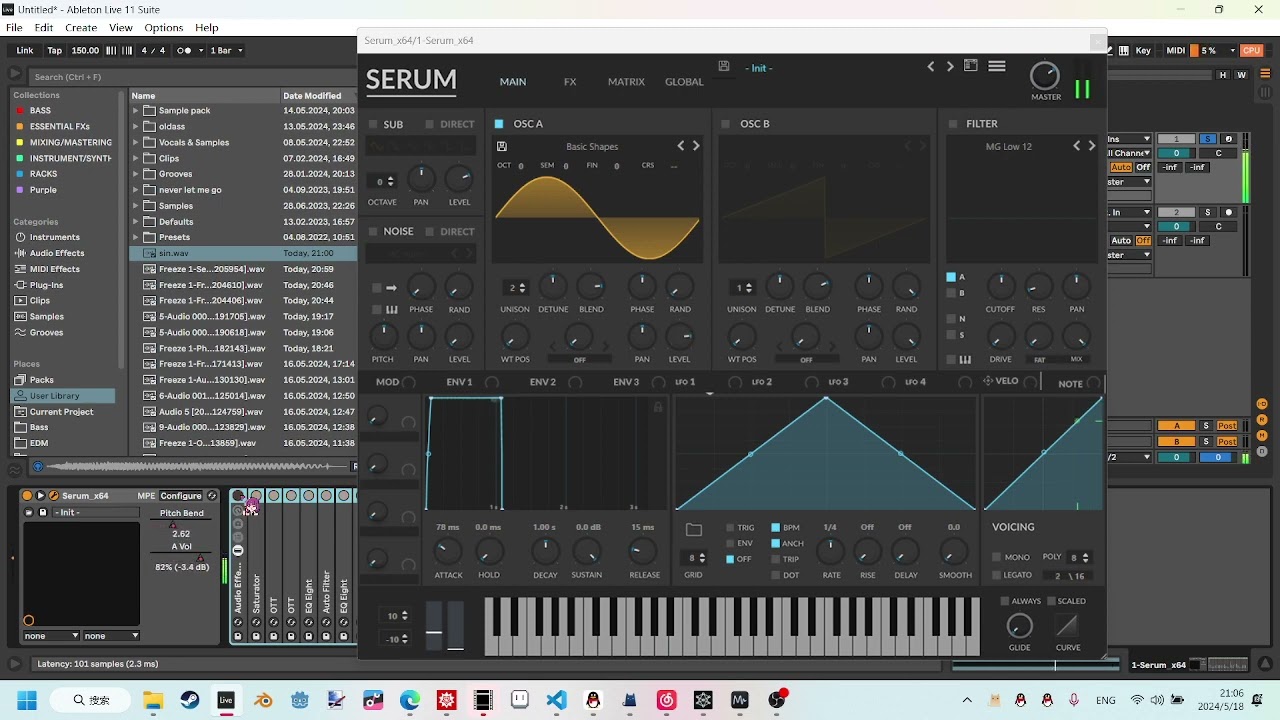Screen dimensions: 1280x720
Task: Click the Configure button on Serum_x64 device
Action: coord(181,496)
